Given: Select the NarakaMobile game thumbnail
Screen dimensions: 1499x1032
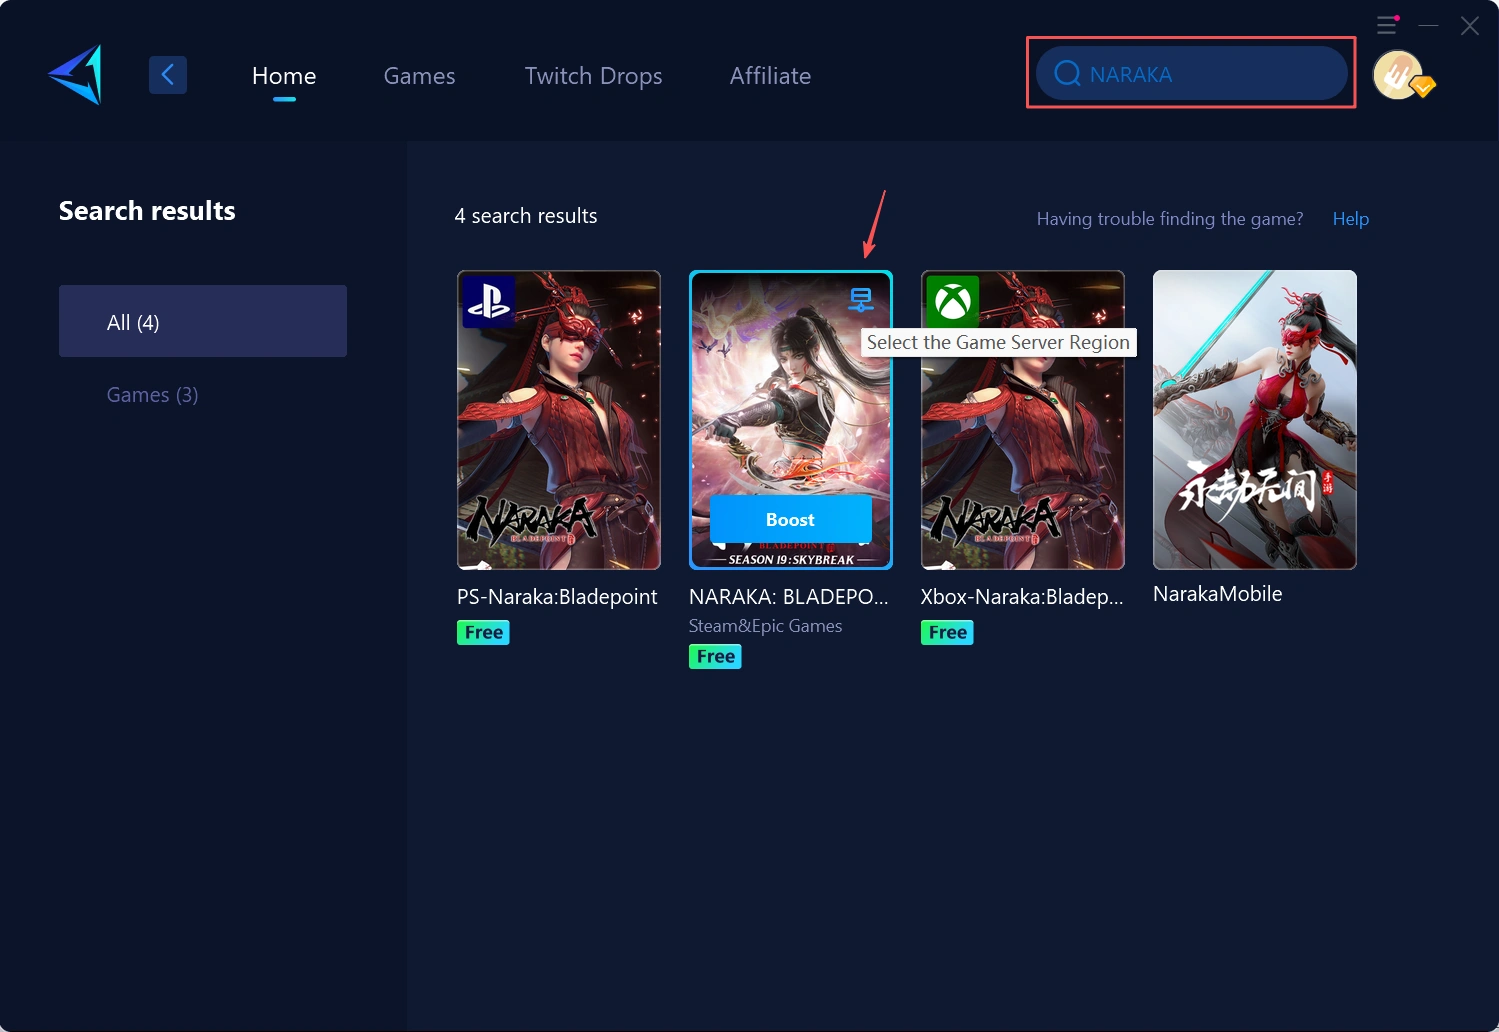Looking at the screenshot, I should click(x=1254, y=419).
